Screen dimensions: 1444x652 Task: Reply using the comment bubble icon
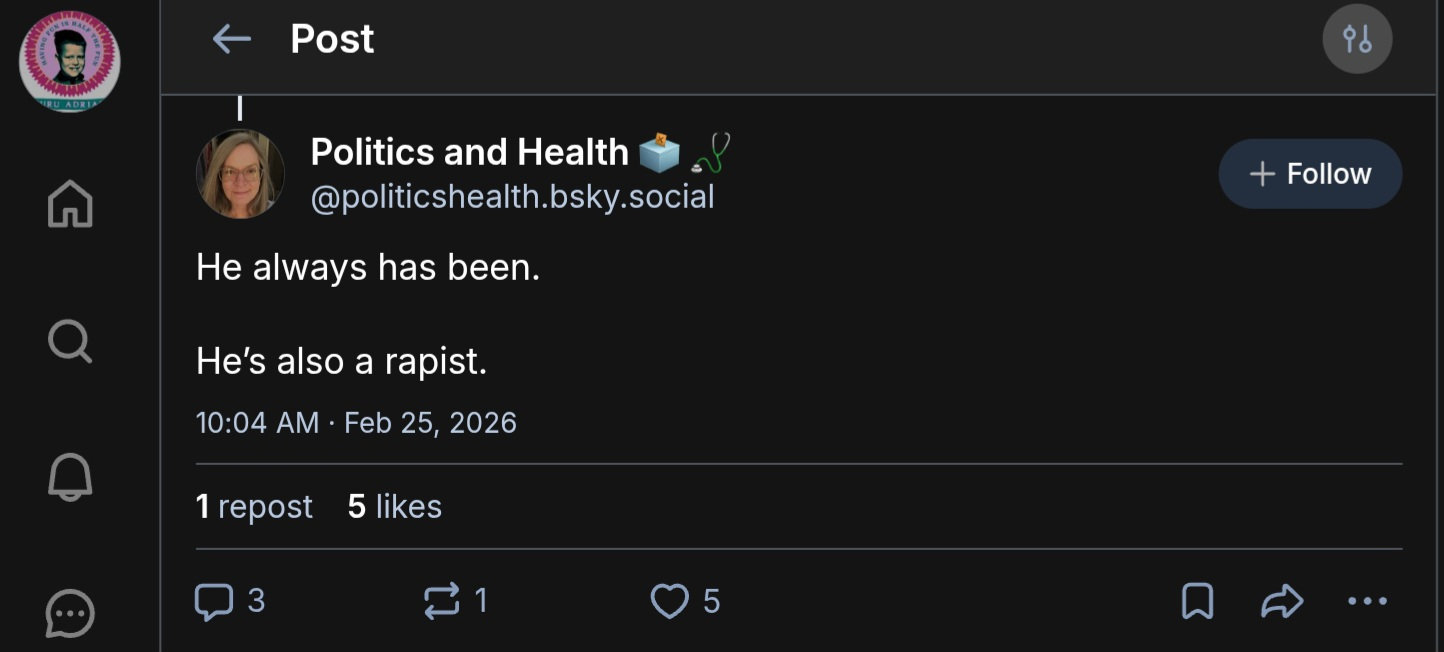(x=214, y=601)
